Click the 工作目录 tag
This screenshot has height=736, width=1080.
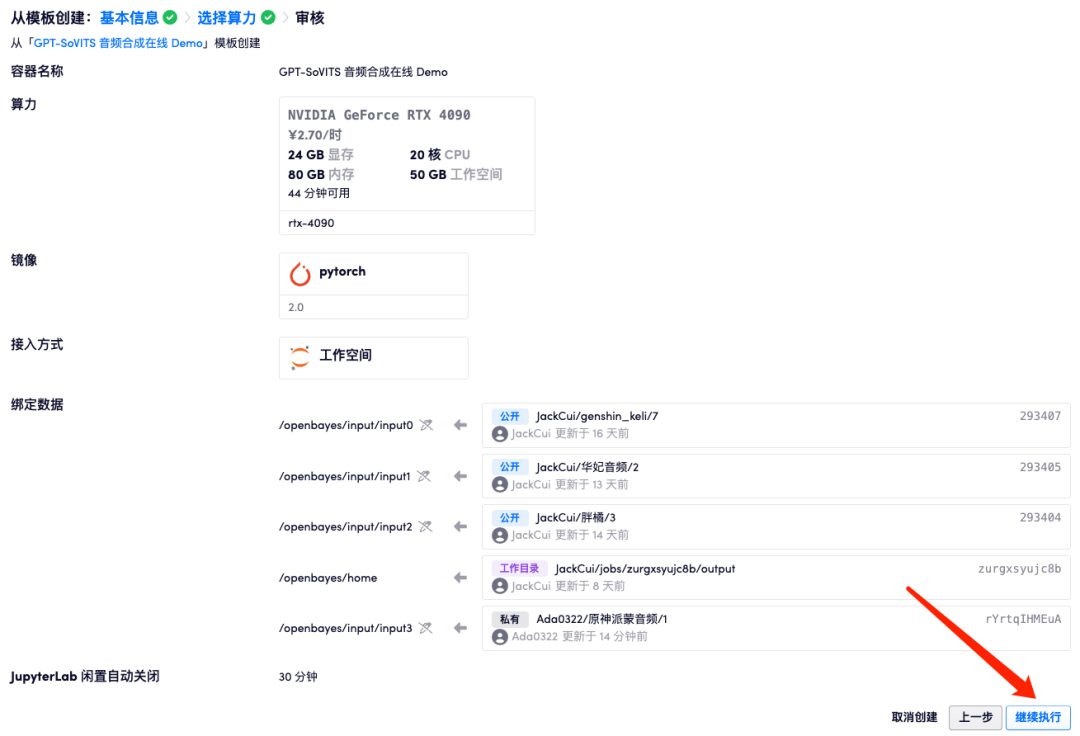point(519,569)
